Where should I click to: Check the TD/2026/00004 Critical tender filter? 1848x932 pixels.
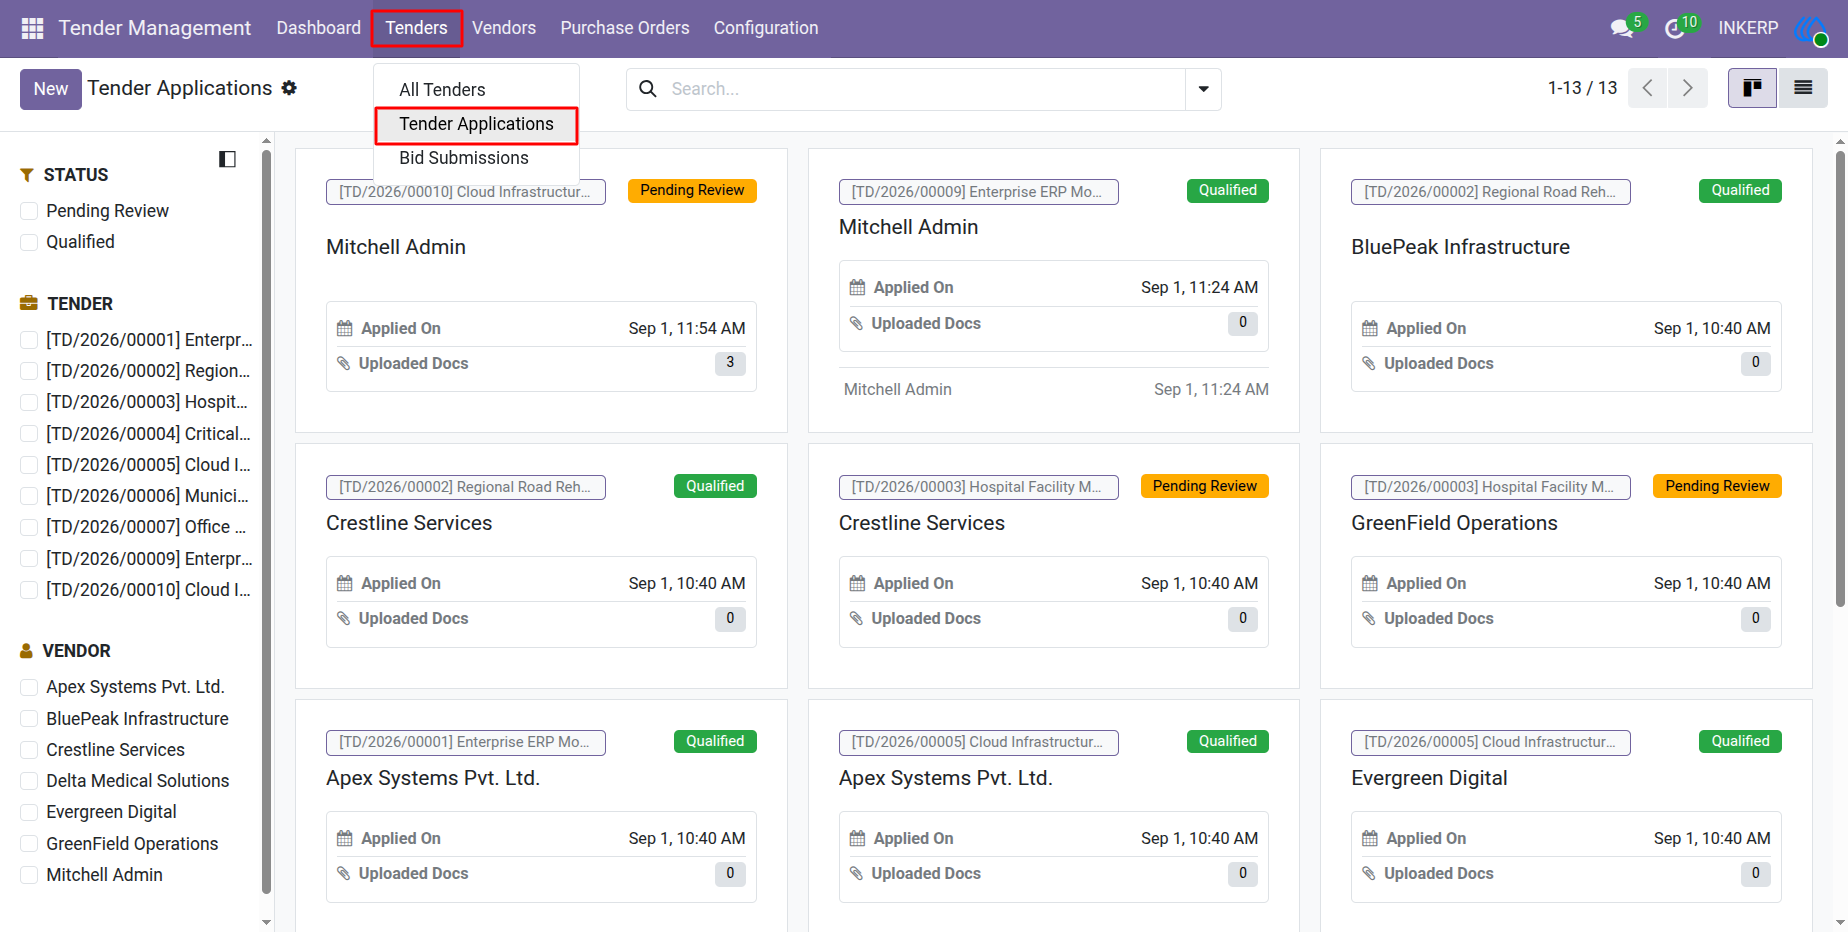pyautogui.click(x=30, y=434)
